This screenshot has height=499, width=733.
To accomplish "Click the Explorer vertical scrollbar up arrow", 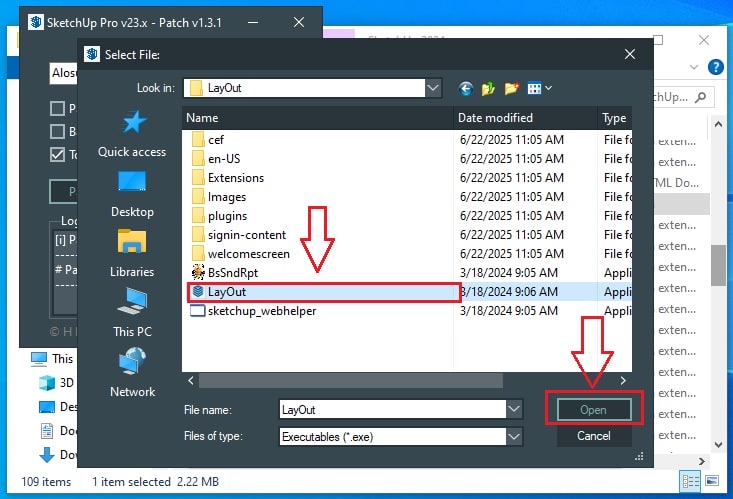I will coord(719,124).
